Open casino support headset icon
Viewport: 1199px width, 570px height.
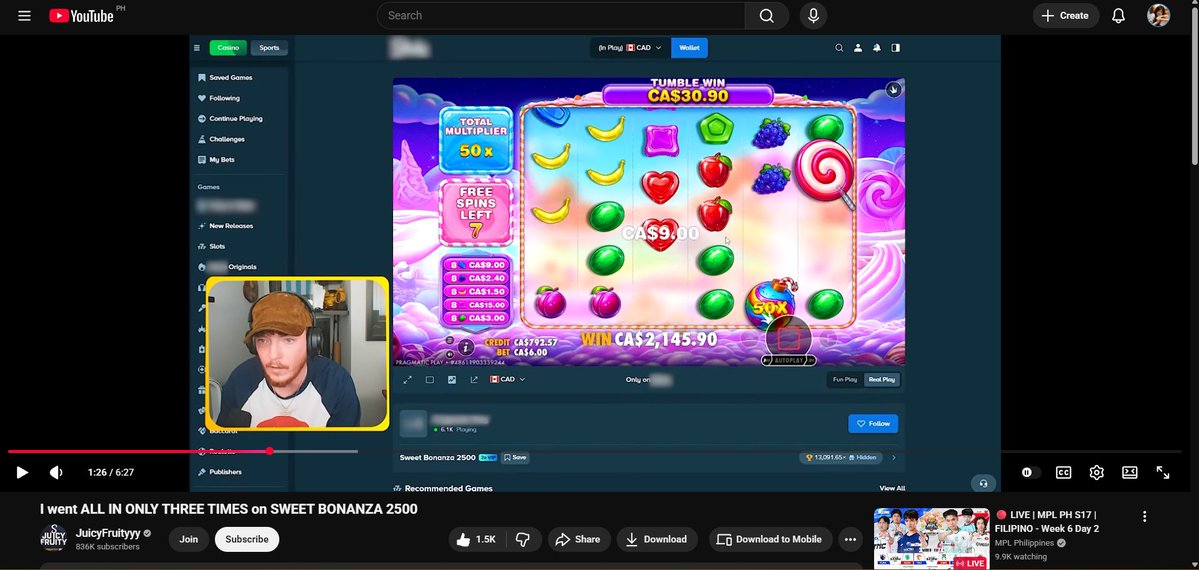983,484
